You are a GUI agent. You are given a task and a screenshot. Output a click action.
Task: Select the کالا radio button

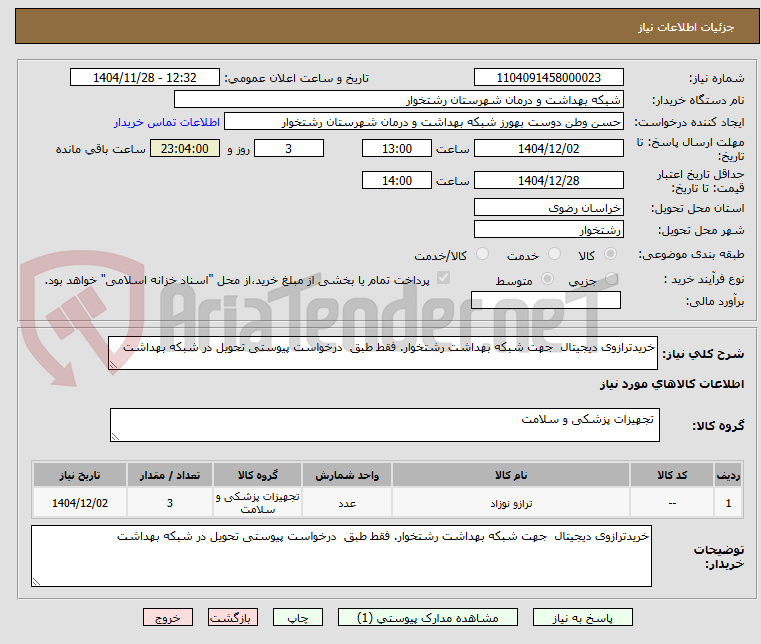(611, 254)
